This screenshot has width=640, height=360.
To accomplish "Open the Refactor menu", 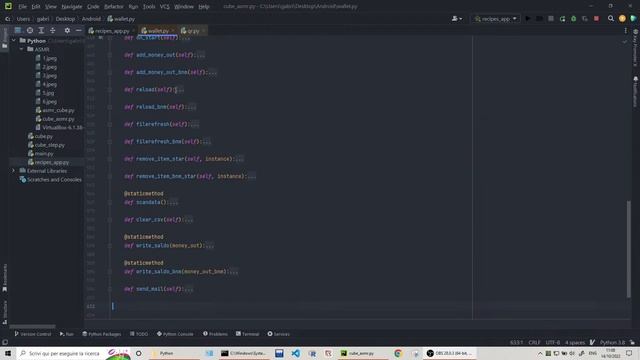I will [x=113, y=7].
